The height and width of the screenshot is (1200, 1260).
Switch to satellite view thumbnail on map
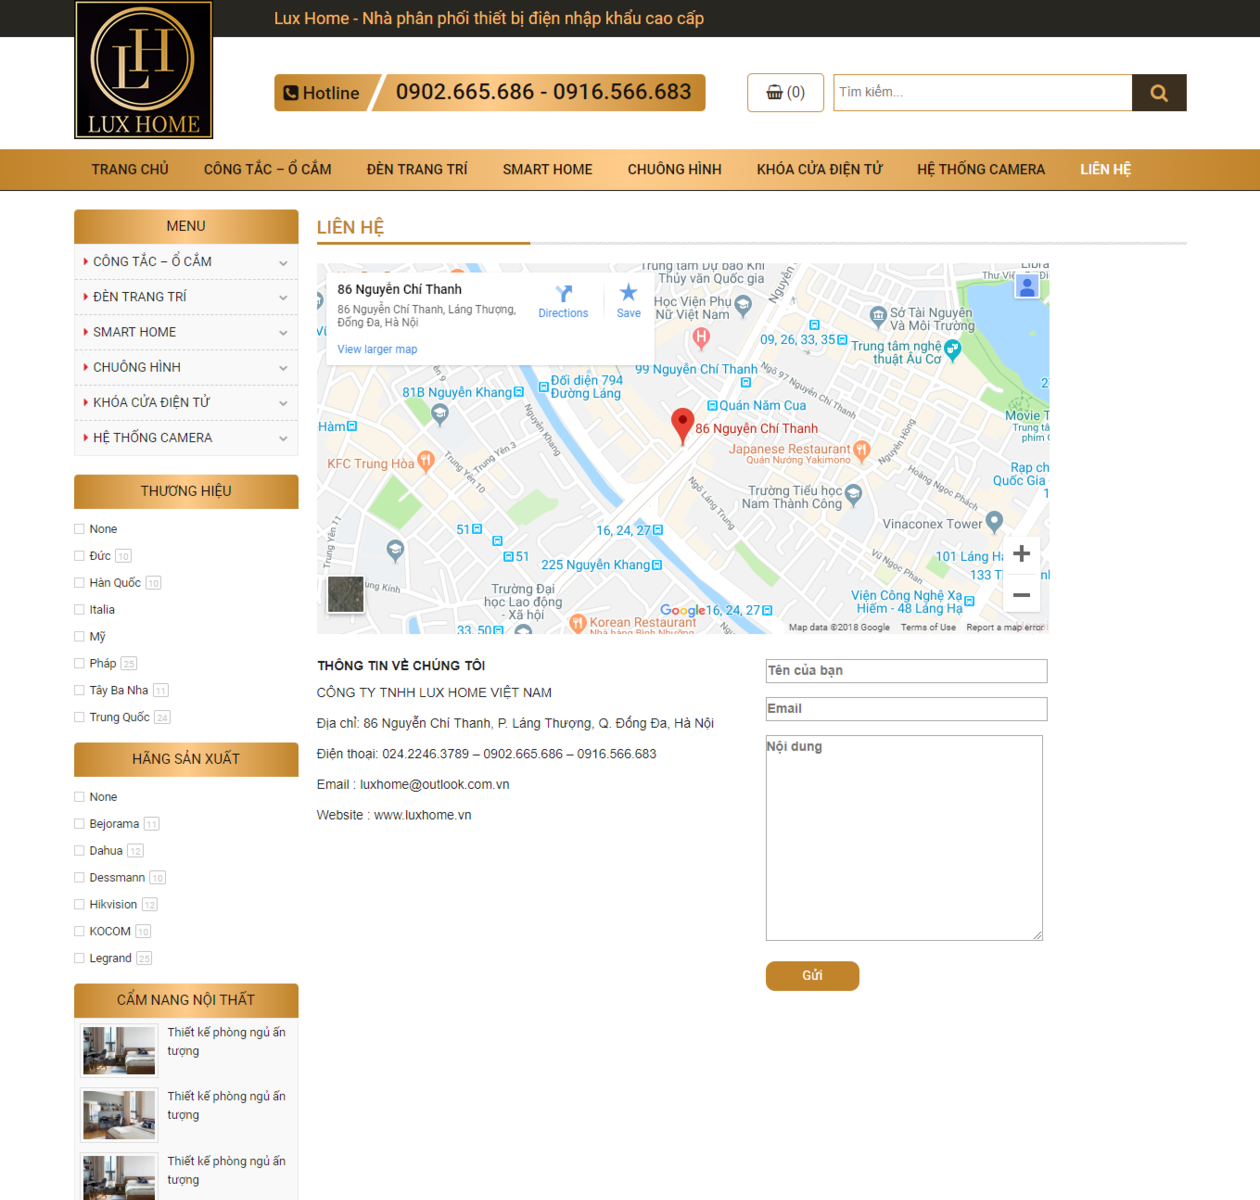coord(346,594)
